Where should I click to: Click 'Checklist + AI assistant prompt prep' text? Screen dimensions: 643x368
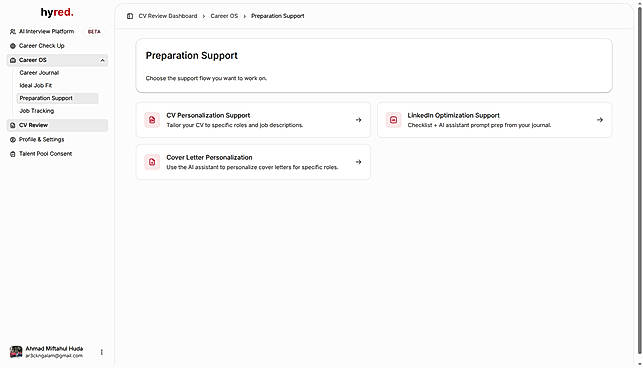pyautogui.click(x=479, y=125)
